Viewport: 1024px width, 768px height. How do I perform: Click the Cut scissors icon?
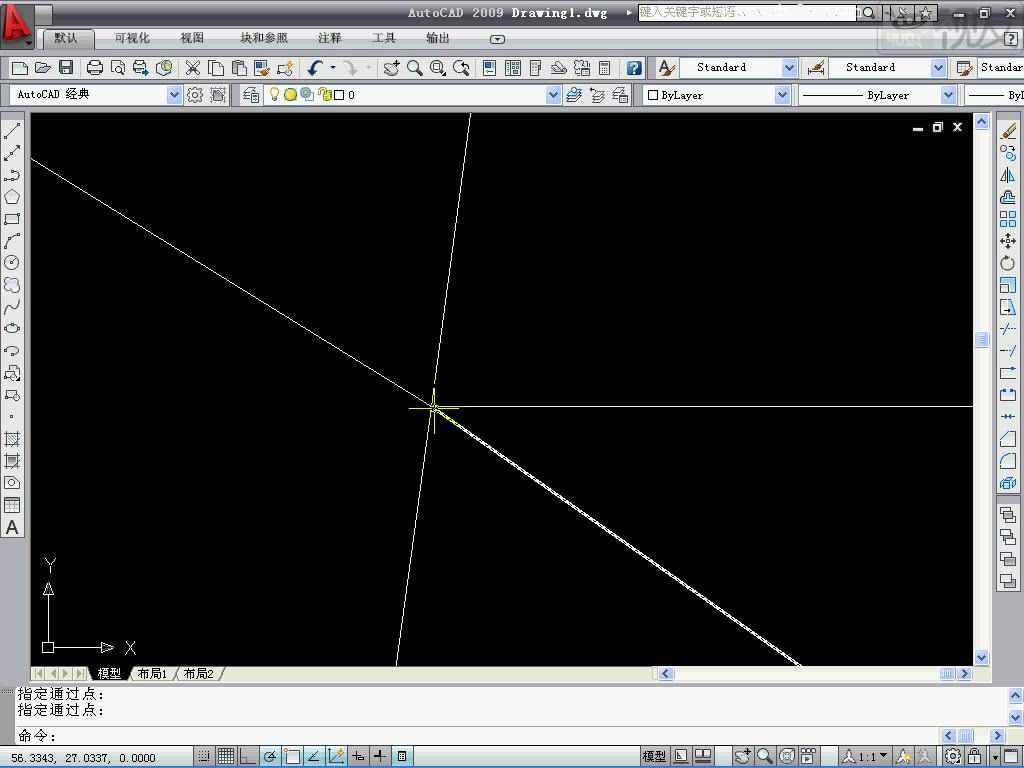(x=193, y=67)
